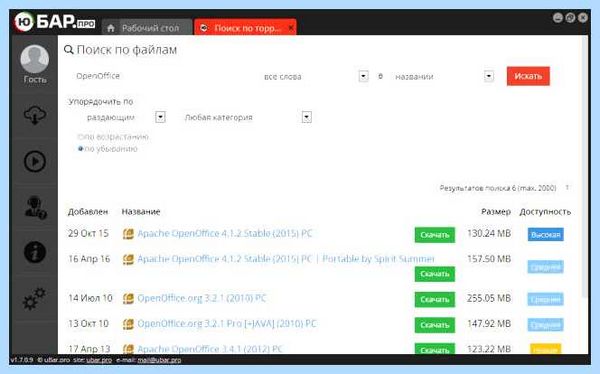The height and width of the screenshot is (374, 600).
Task: Switch to the Поиск по торр... tab
Action: [x=245, y=28]
